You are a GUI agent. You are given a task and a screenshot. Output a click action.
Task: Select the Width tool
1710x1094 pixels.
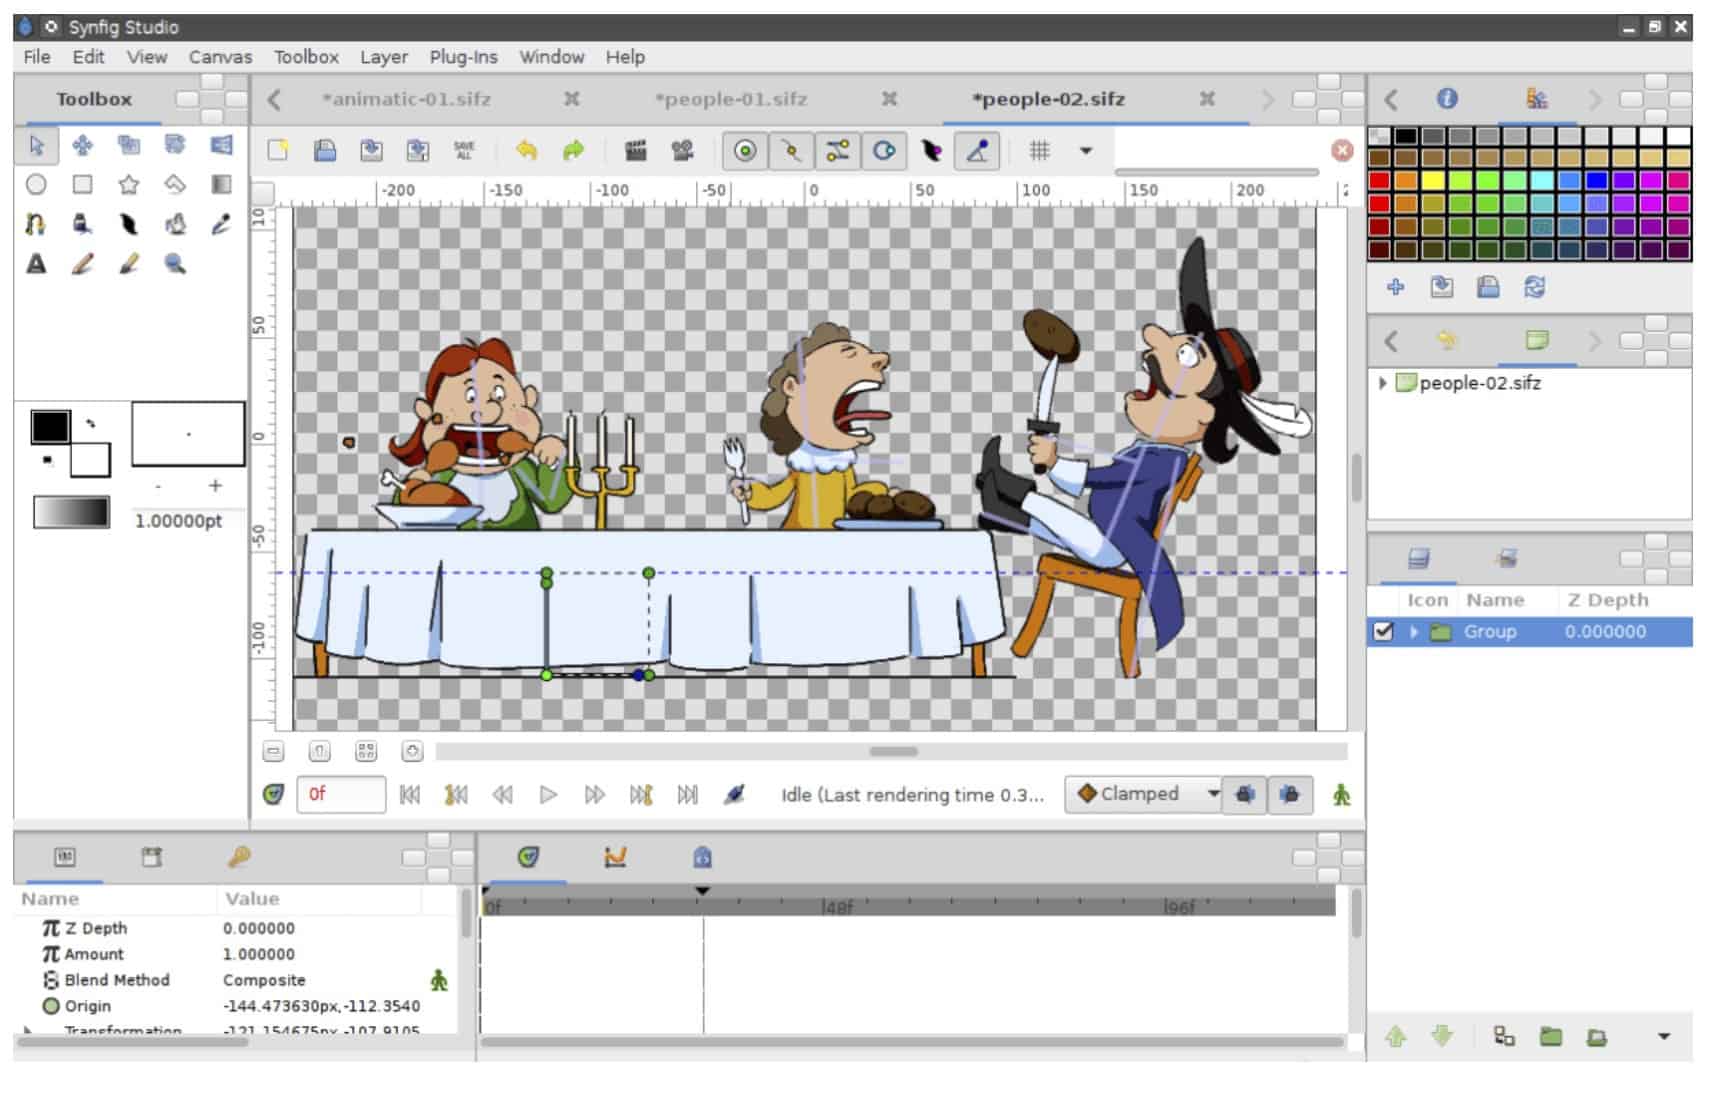128,224
